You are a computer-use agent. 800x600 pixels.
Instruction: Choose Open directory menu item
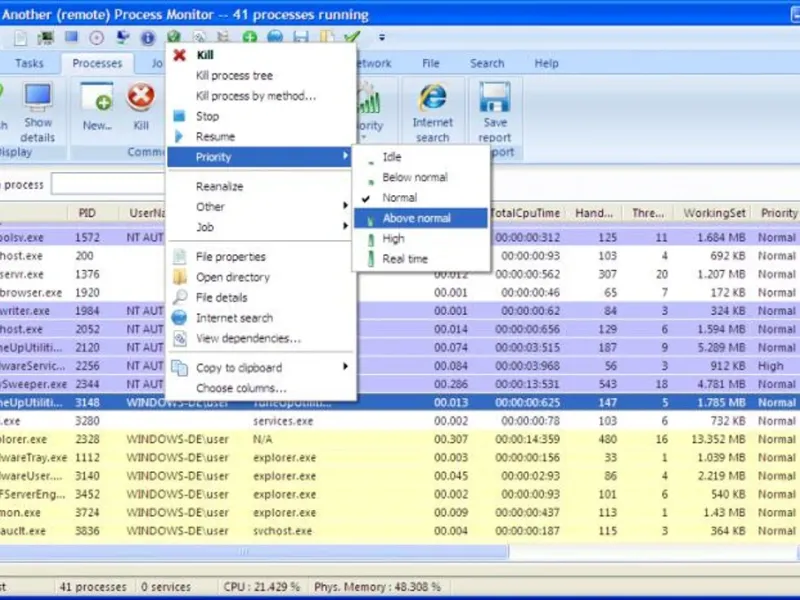pos(260,277)
